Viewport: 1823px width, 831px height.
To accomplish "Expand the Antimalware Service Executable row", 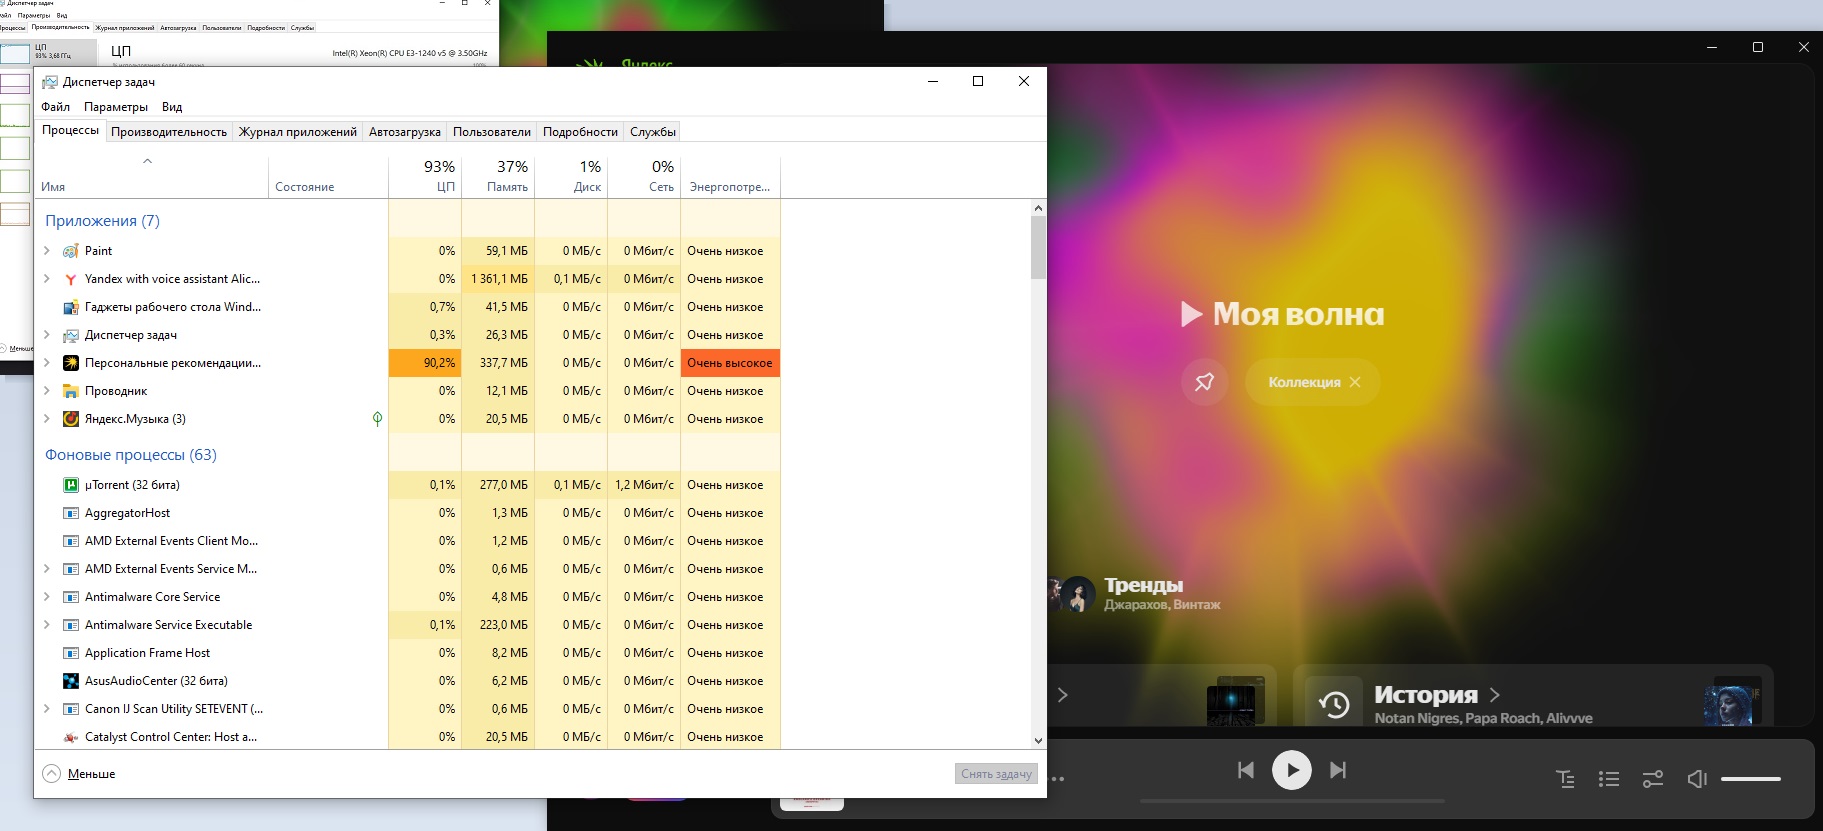I will point(47,625).
